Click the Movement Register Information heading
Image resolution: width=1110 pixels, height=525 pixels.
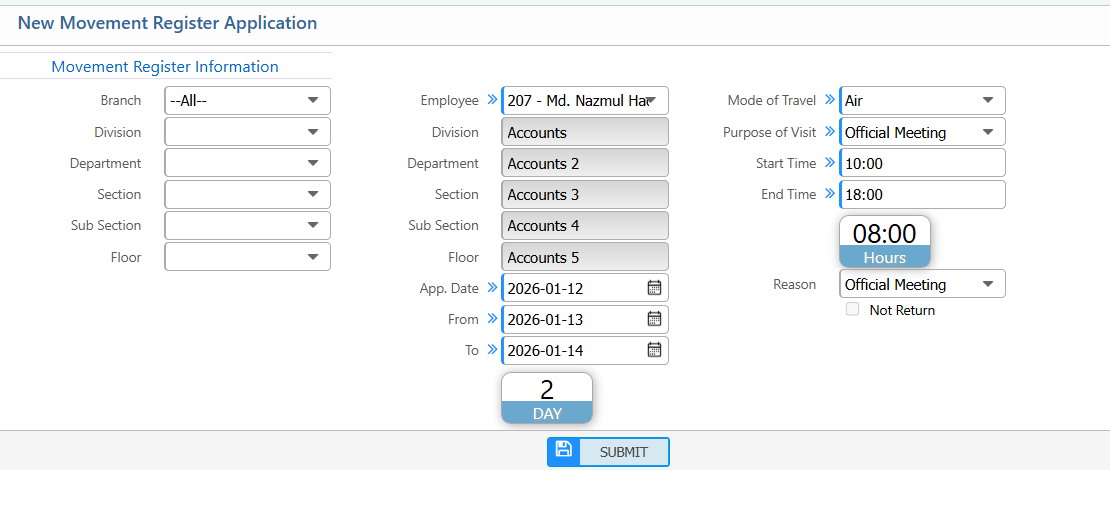[165, 67]
